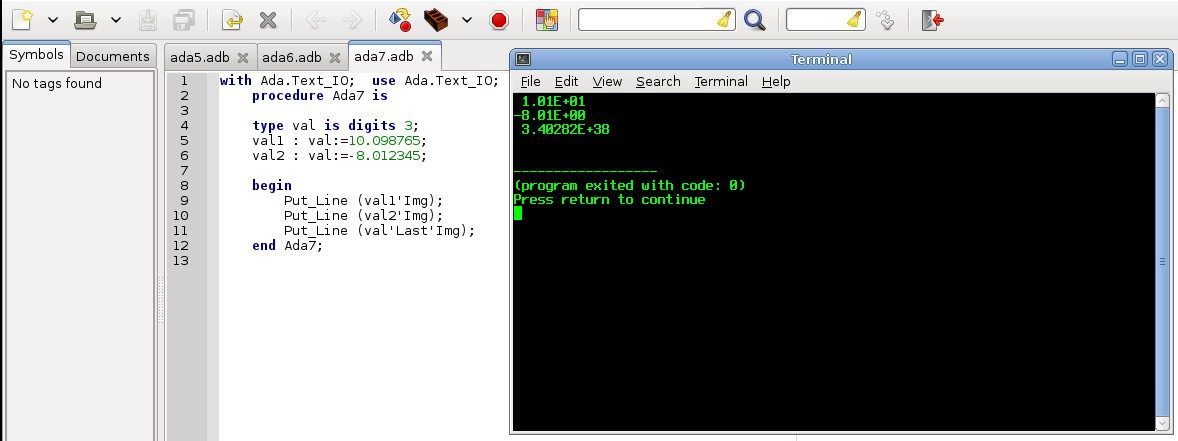Expand the recent files dropdown arrow
Screen dimensions: 1178x441
(116, 20)
